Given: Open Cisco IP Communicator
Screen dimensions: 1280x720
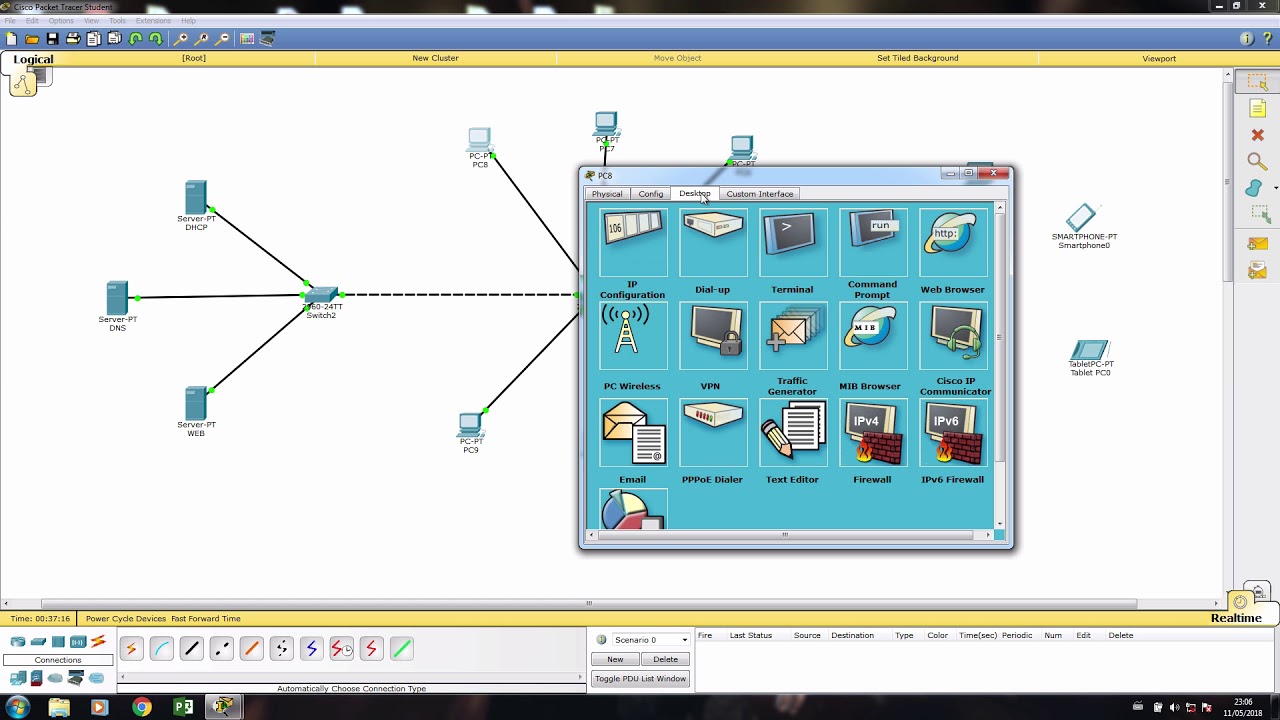Looking at the screenshot, I should [953, 337].
